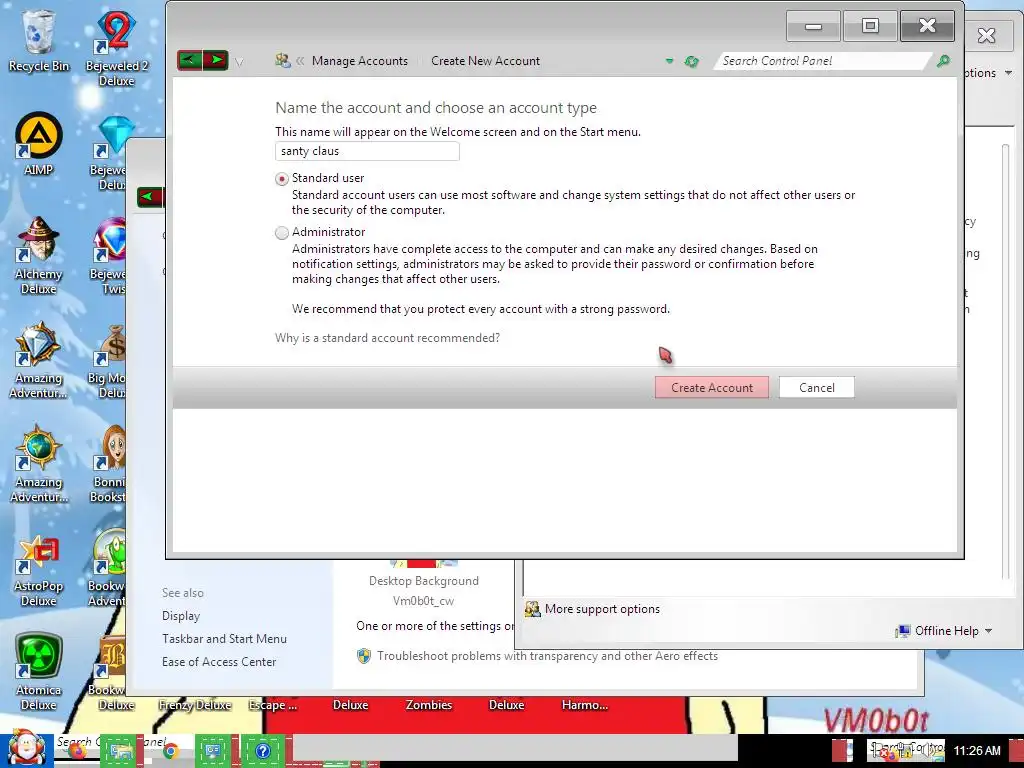The image size is (1024, 768).
Task: Open the Offline Help dropdown
Action: point(953,631)
